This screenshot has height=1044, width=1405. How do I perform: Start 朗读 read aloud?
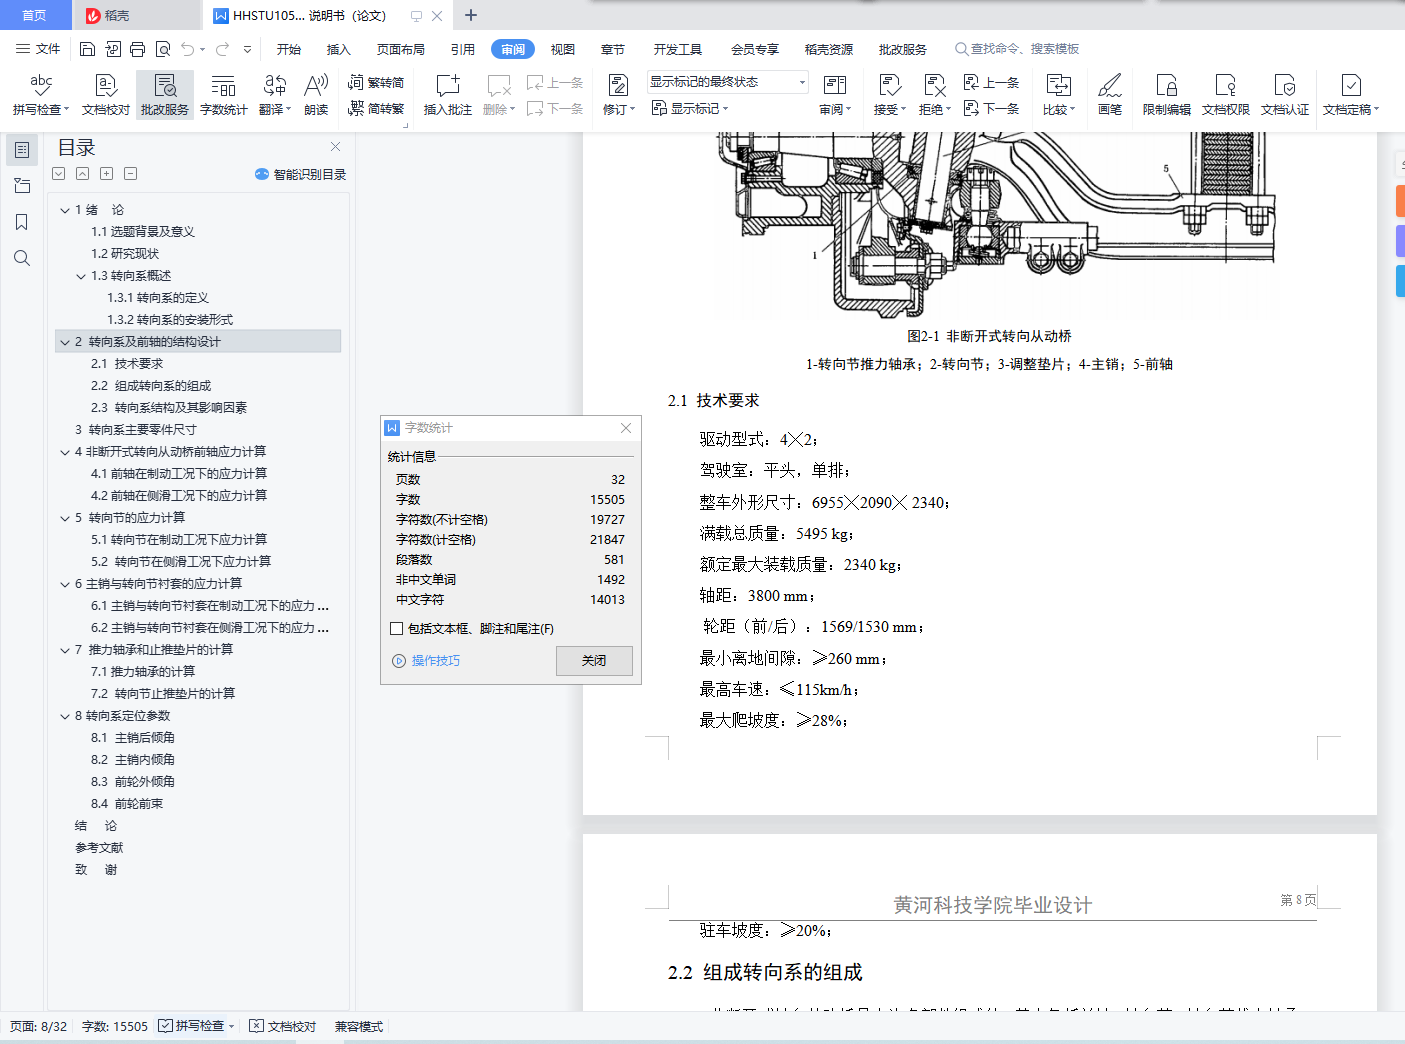(316, 95)
